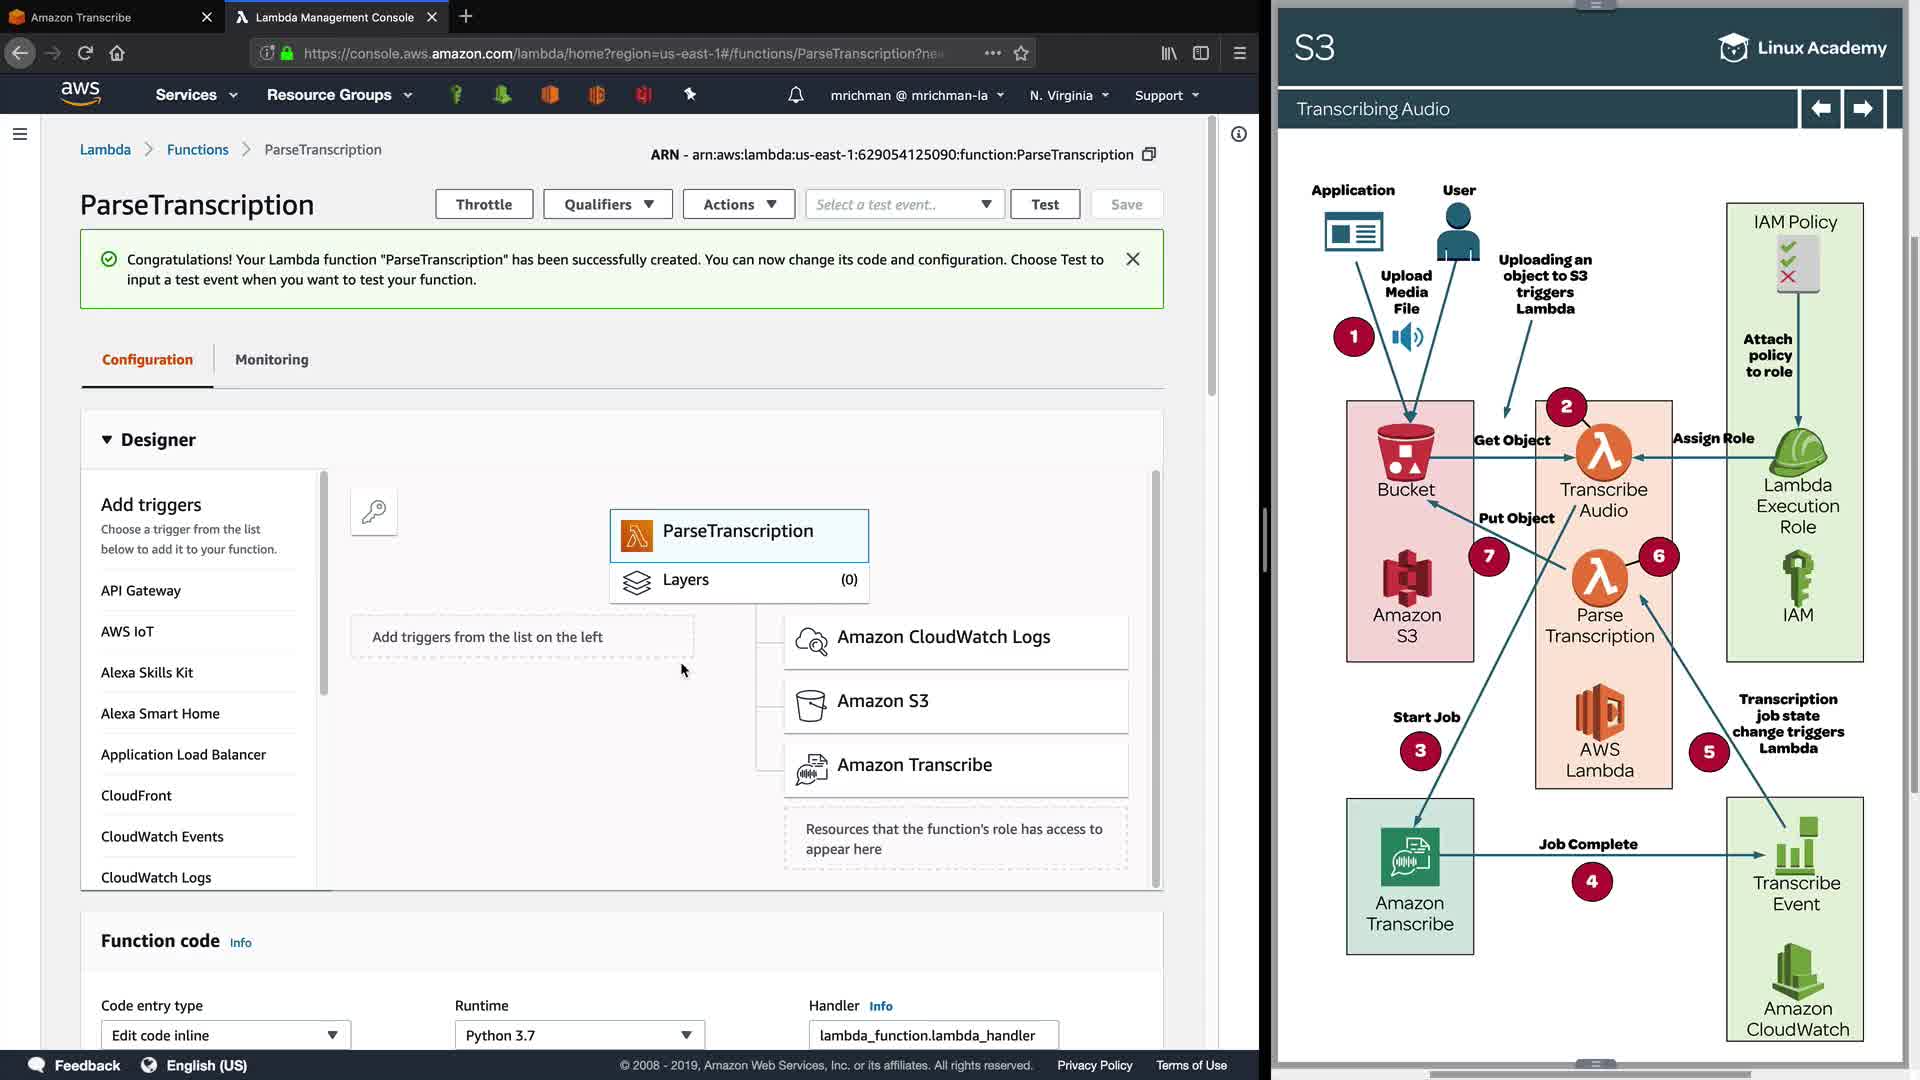This screenshot has width=1920, height=1080.
Task: Click the pin shortcut icon in AWS navbar
Action: [x=689, y=94]
